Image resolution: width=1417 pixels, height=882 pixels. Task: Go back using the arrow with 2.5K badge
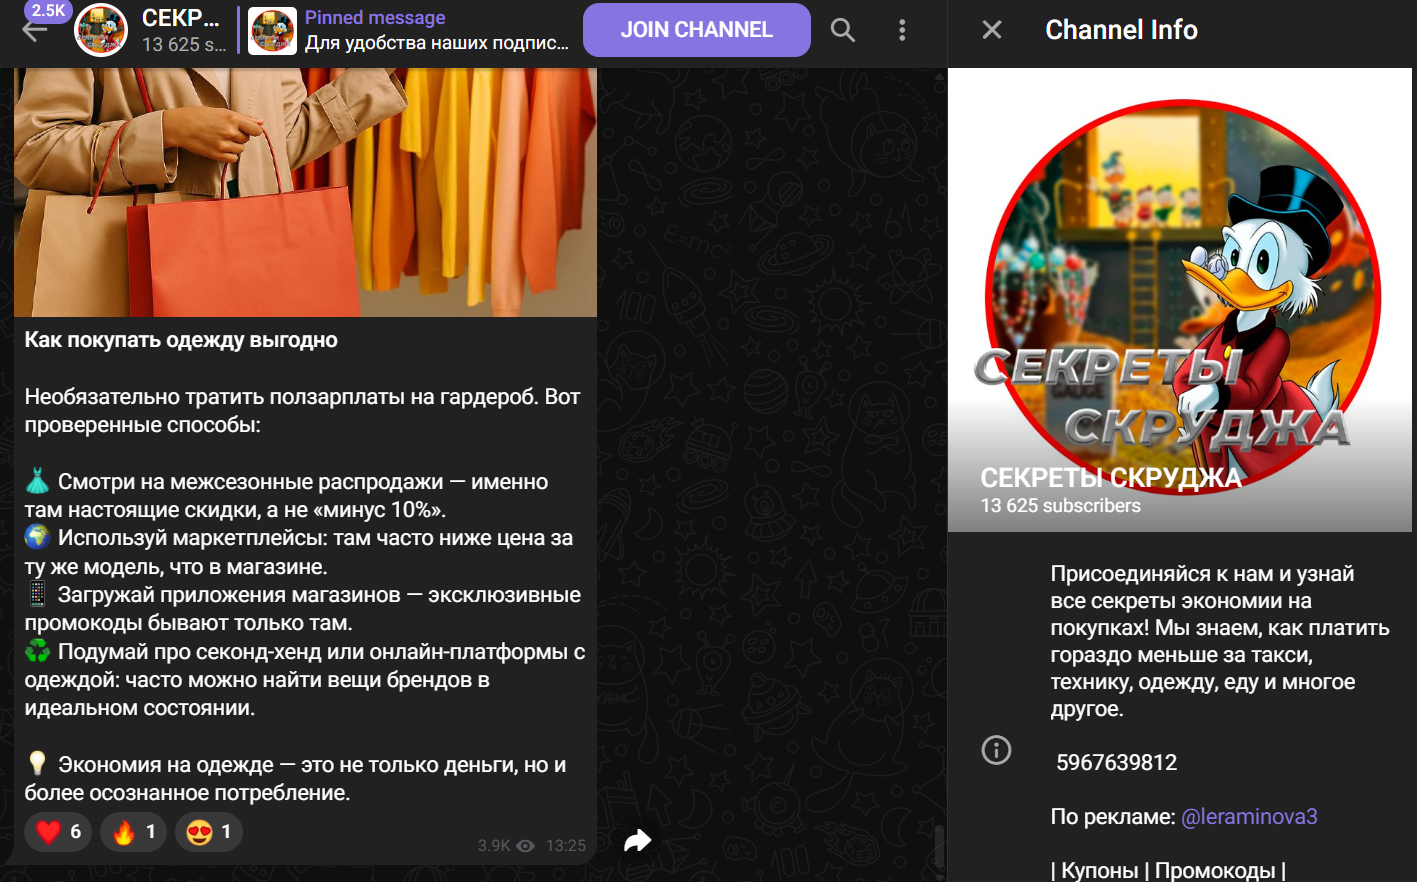pos(35,30)
